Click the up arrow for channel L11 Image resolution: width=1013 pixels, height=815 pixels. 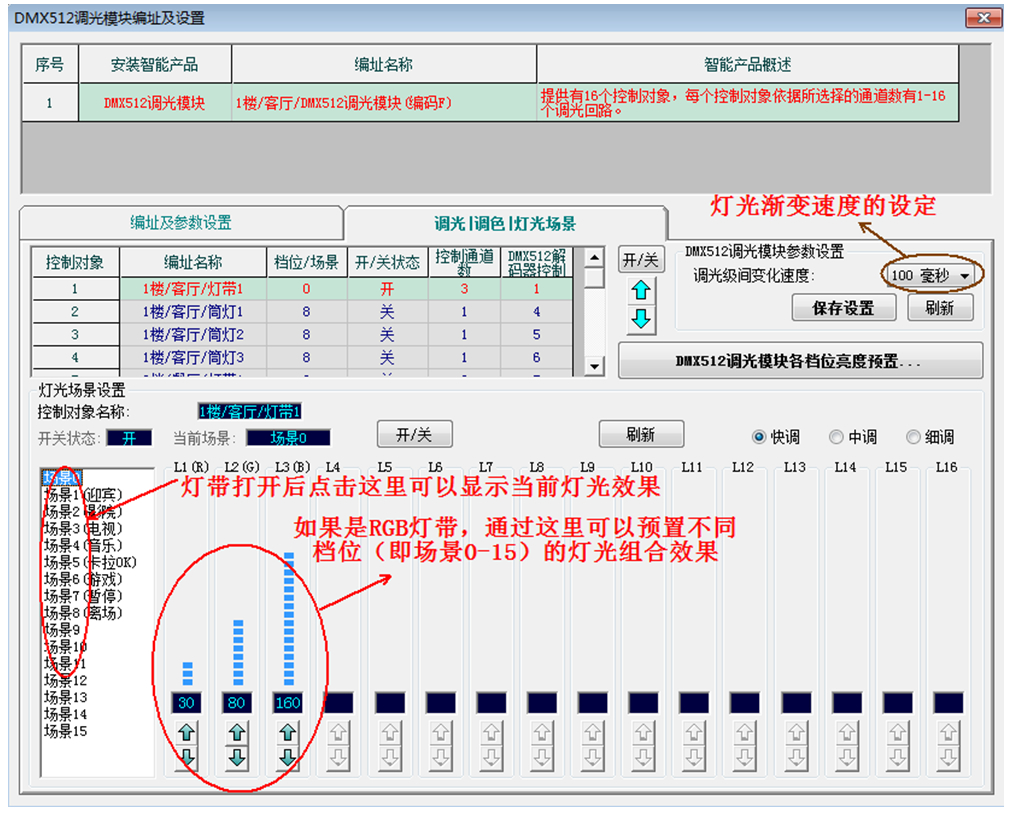click(x=694, y=733)
